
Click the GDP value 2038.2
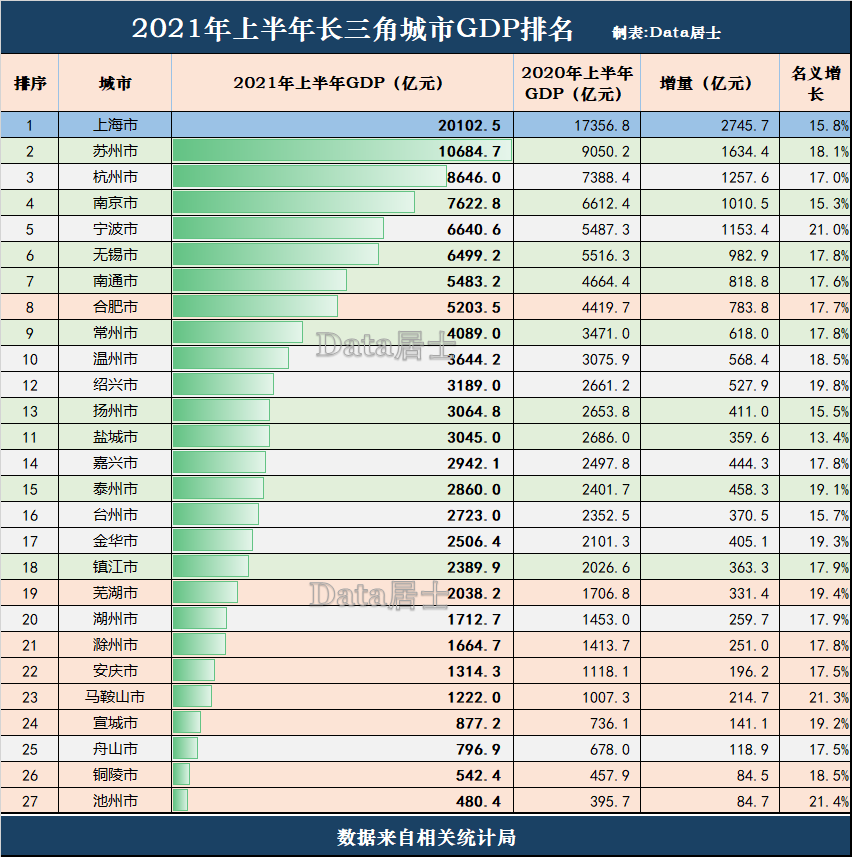(473, 594)
